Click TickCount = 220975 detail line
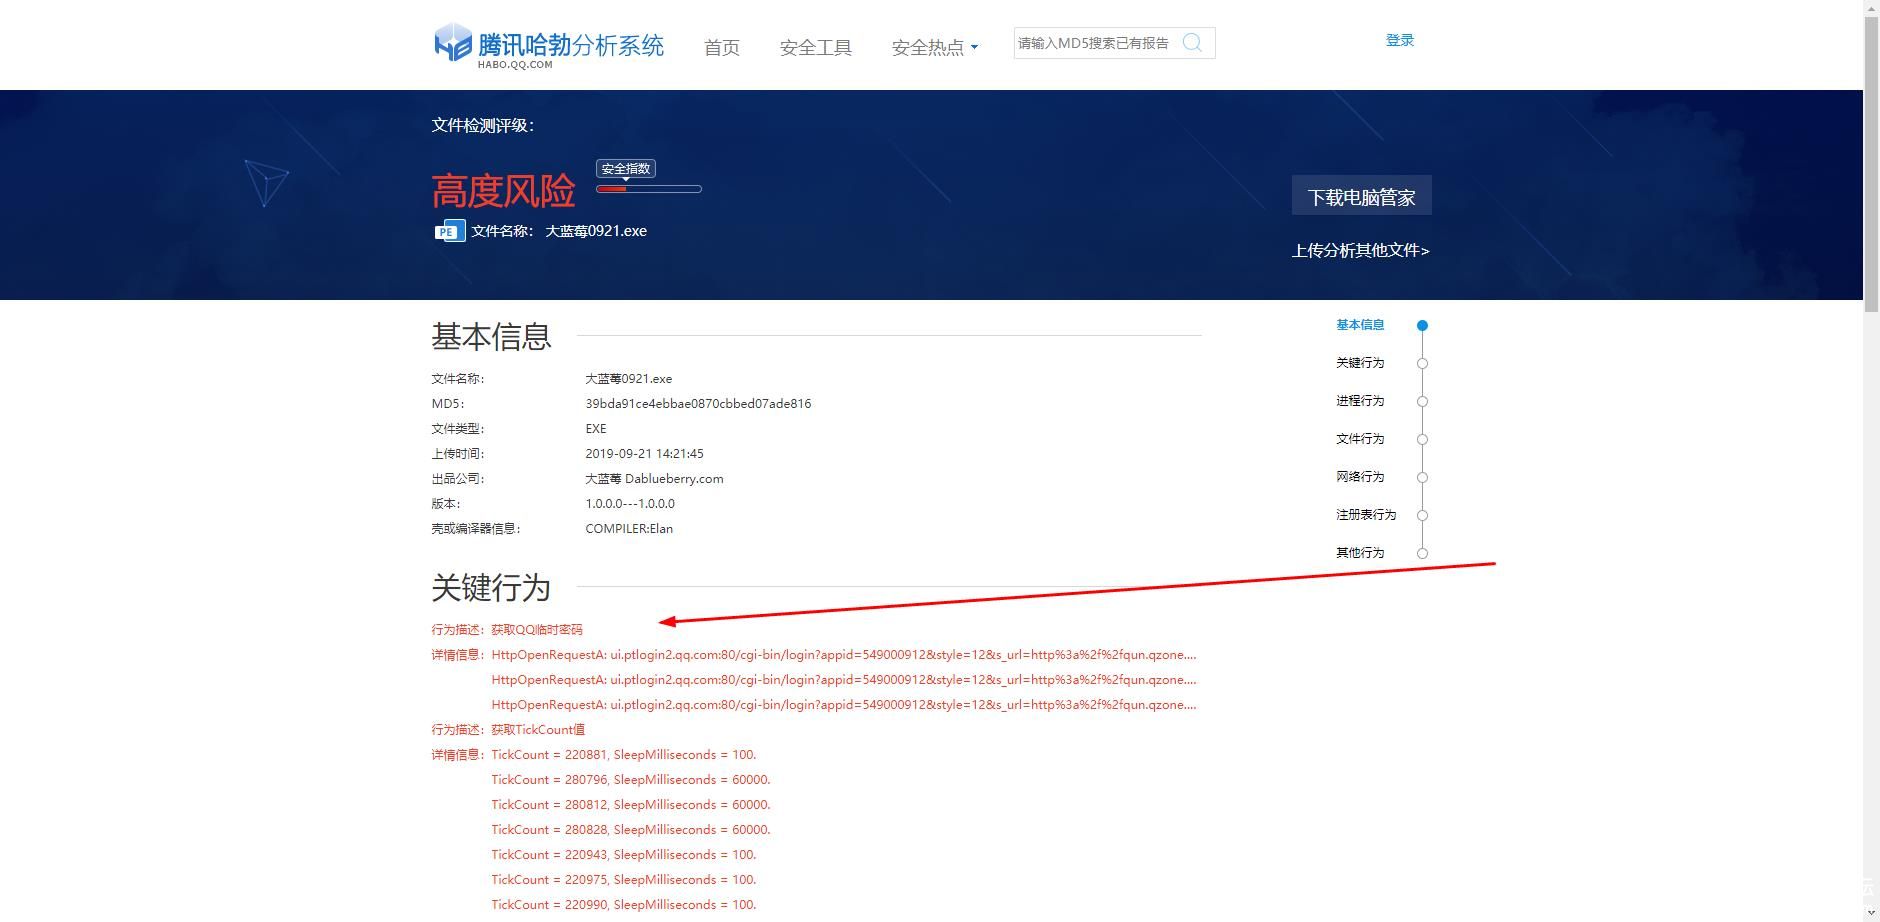Screen dimensions: 1880x922 click(x=624, y=880)
